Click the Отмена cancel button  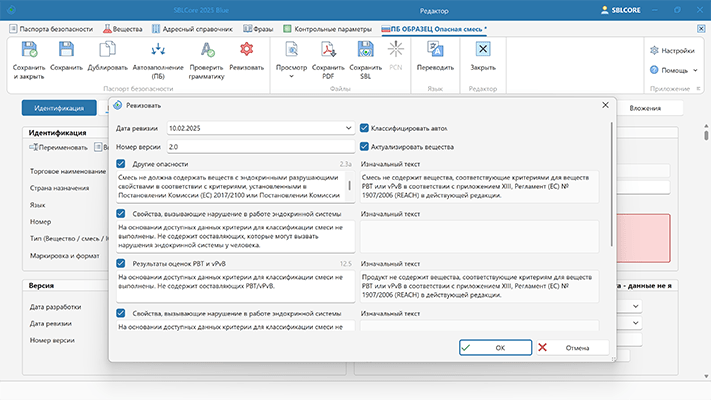tap(573, 347)
